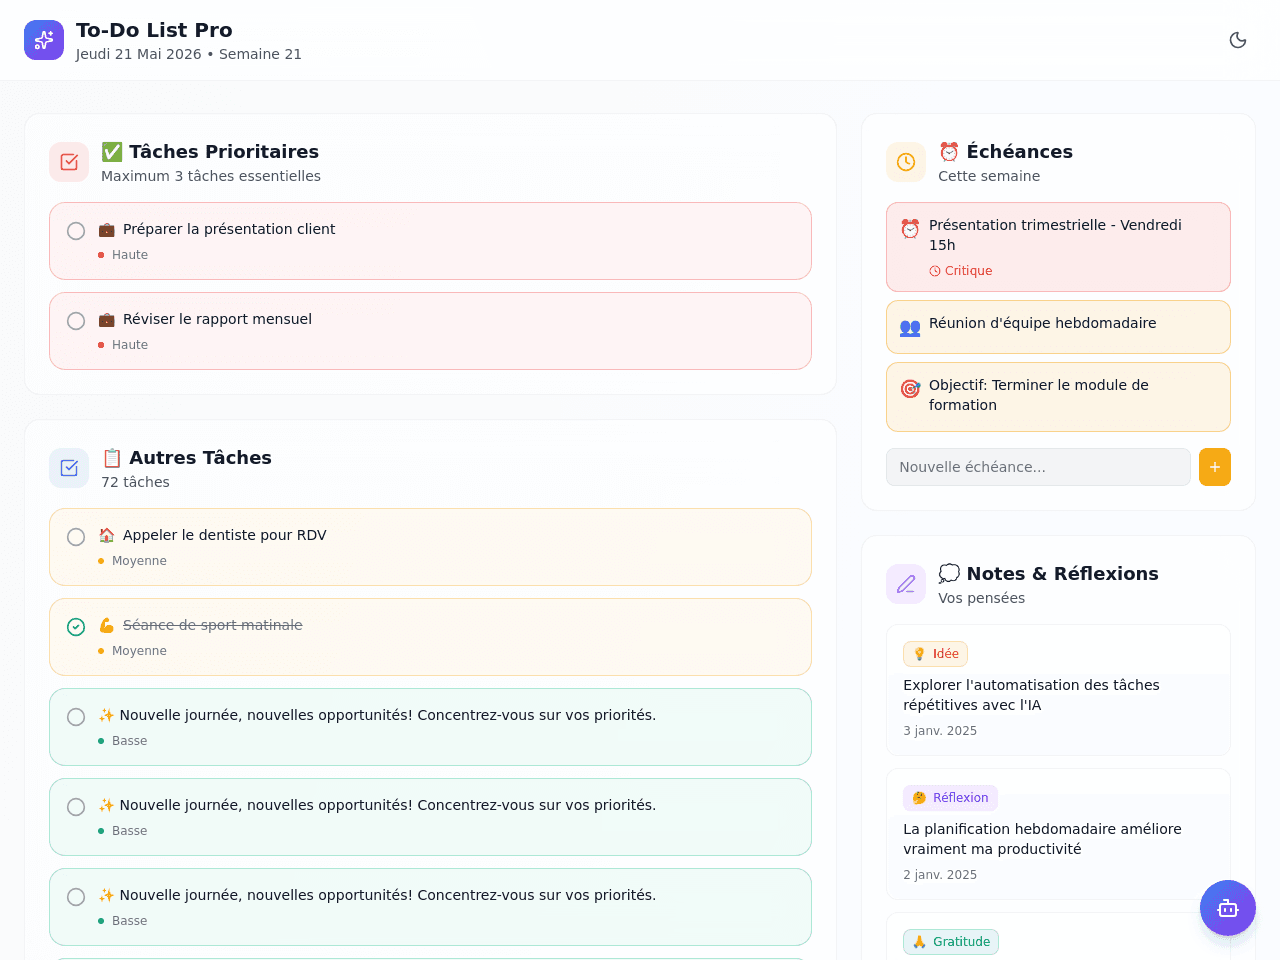Click the house icon on Appeler le dentiste
1280x960 pixels.
pos(107,536)
